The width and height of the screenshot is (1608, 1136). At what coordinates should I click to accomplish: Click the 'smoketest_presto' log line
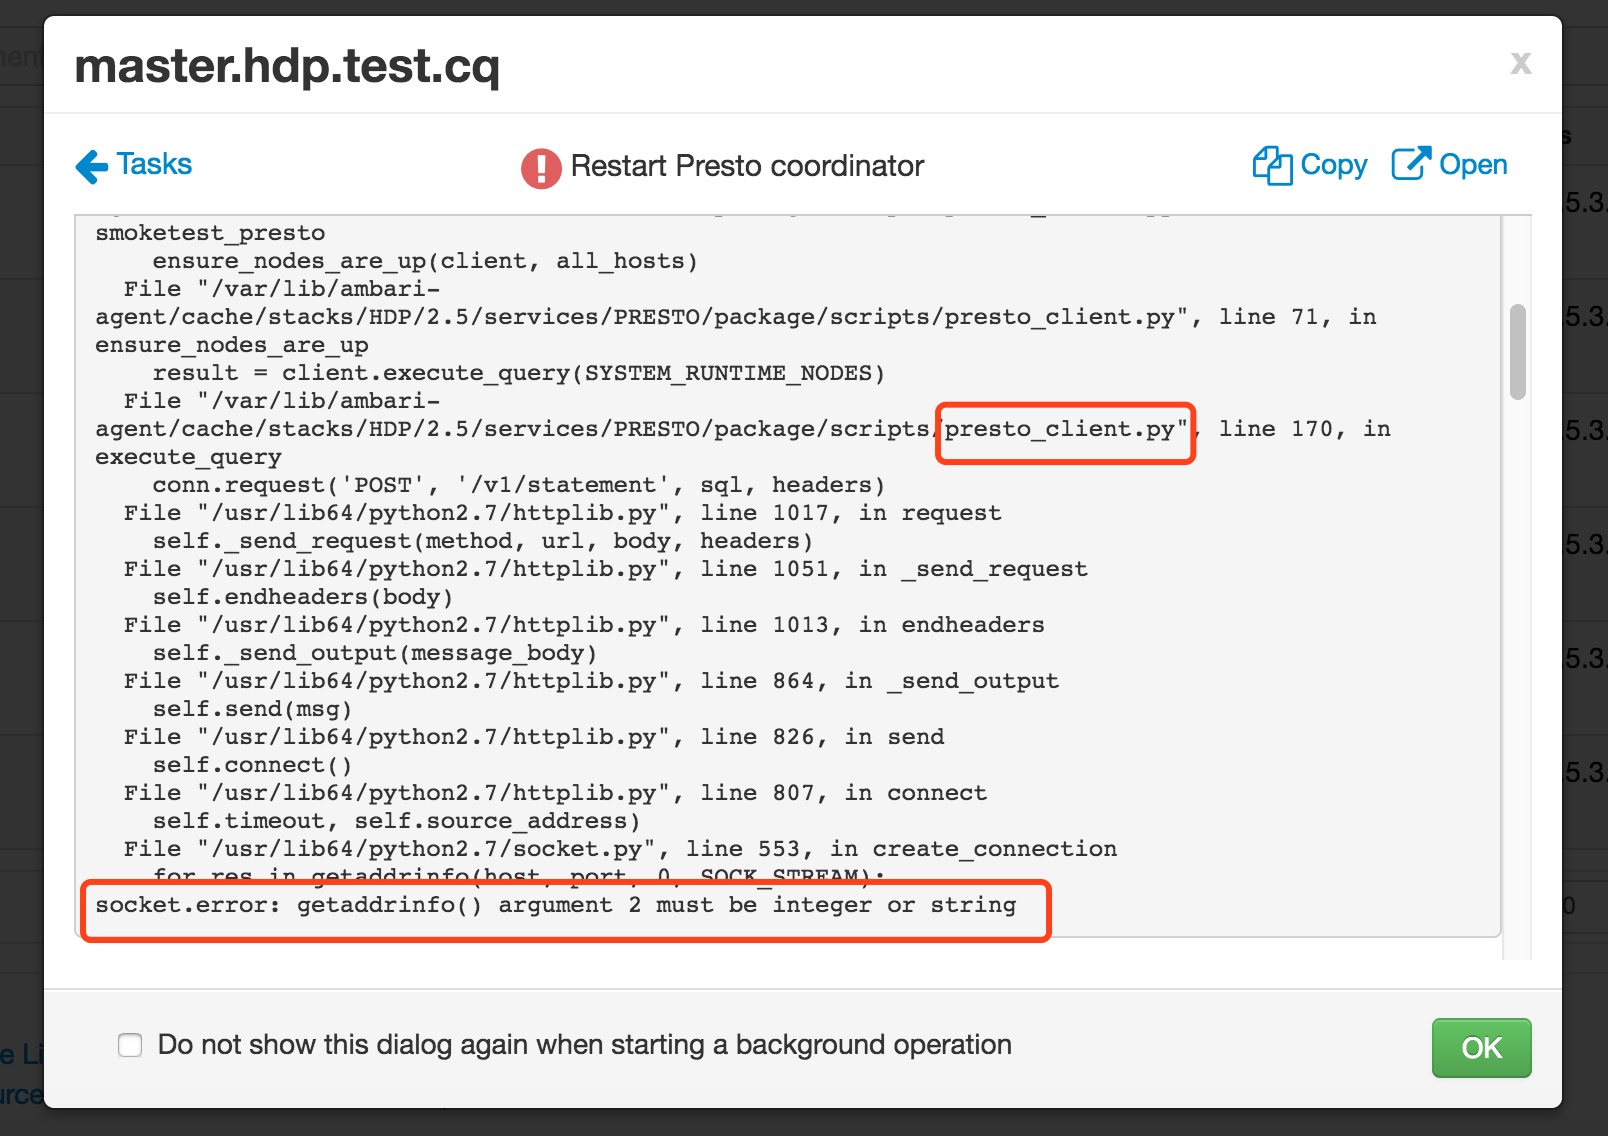click(x=210, y=233)
